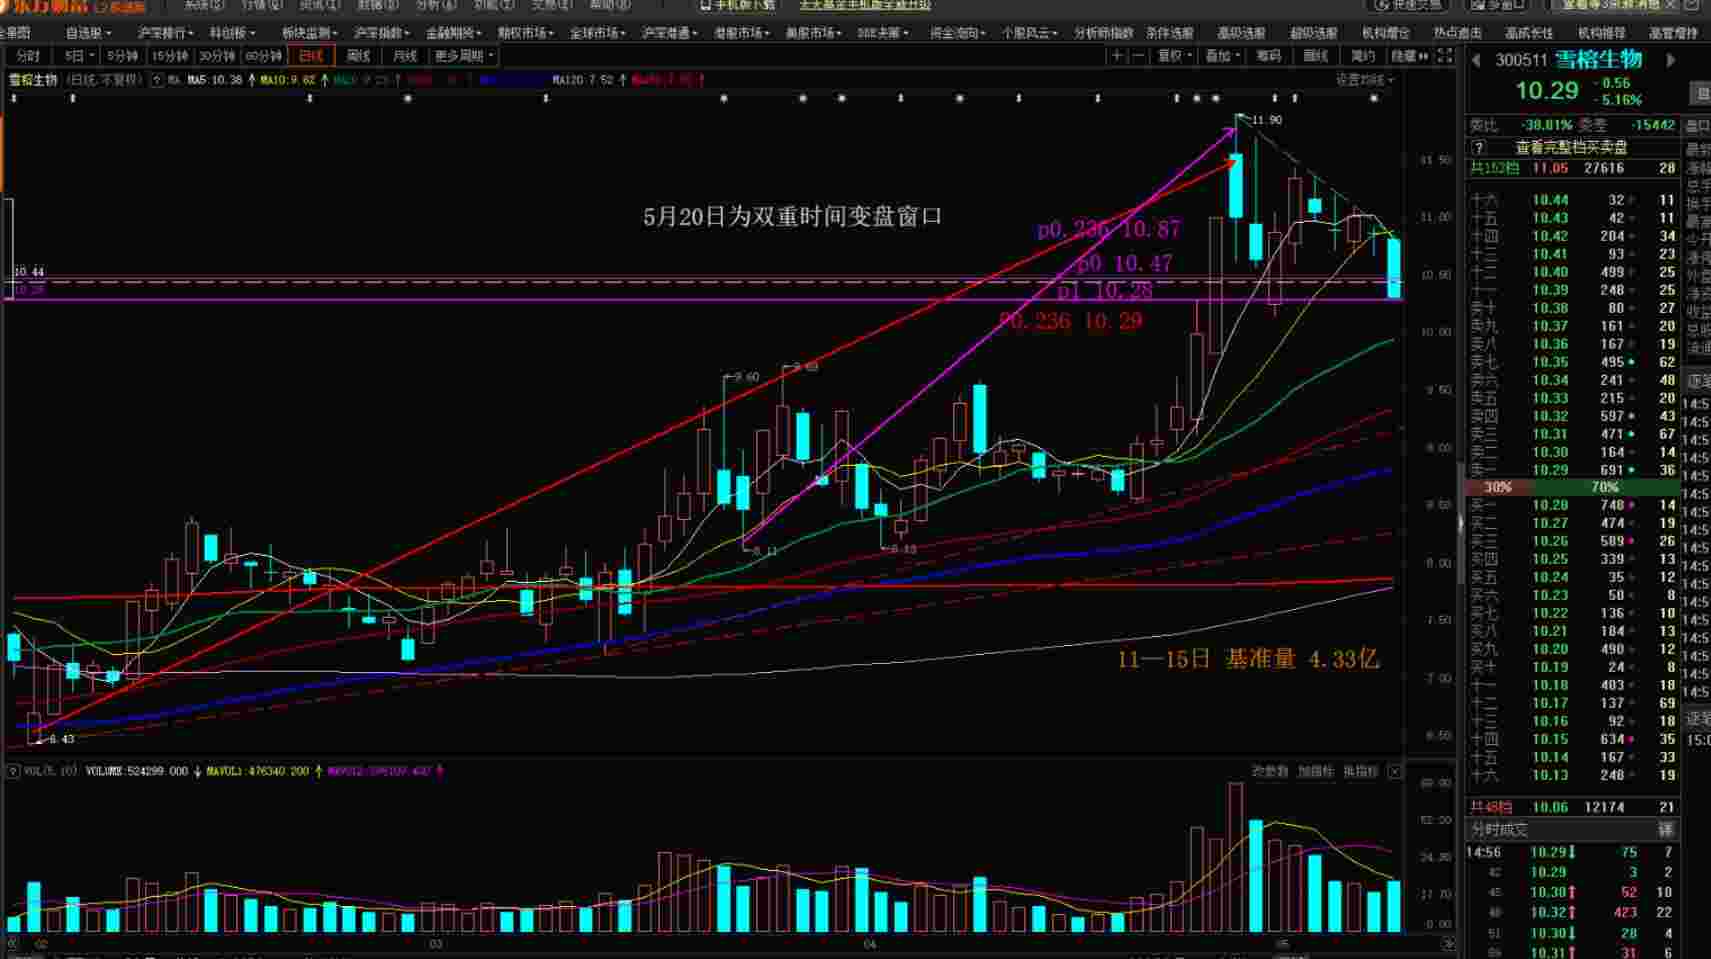The height and width of the screenshot is (959, 1711).
Task: Expand the 更多周期 dropdown
Action: (x=463, y=56)
